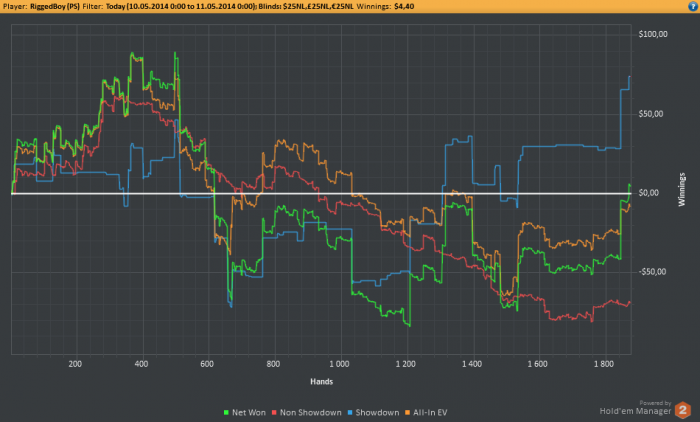
Task: Click the red Non Showdown color swatch
Action: point(274,413)
